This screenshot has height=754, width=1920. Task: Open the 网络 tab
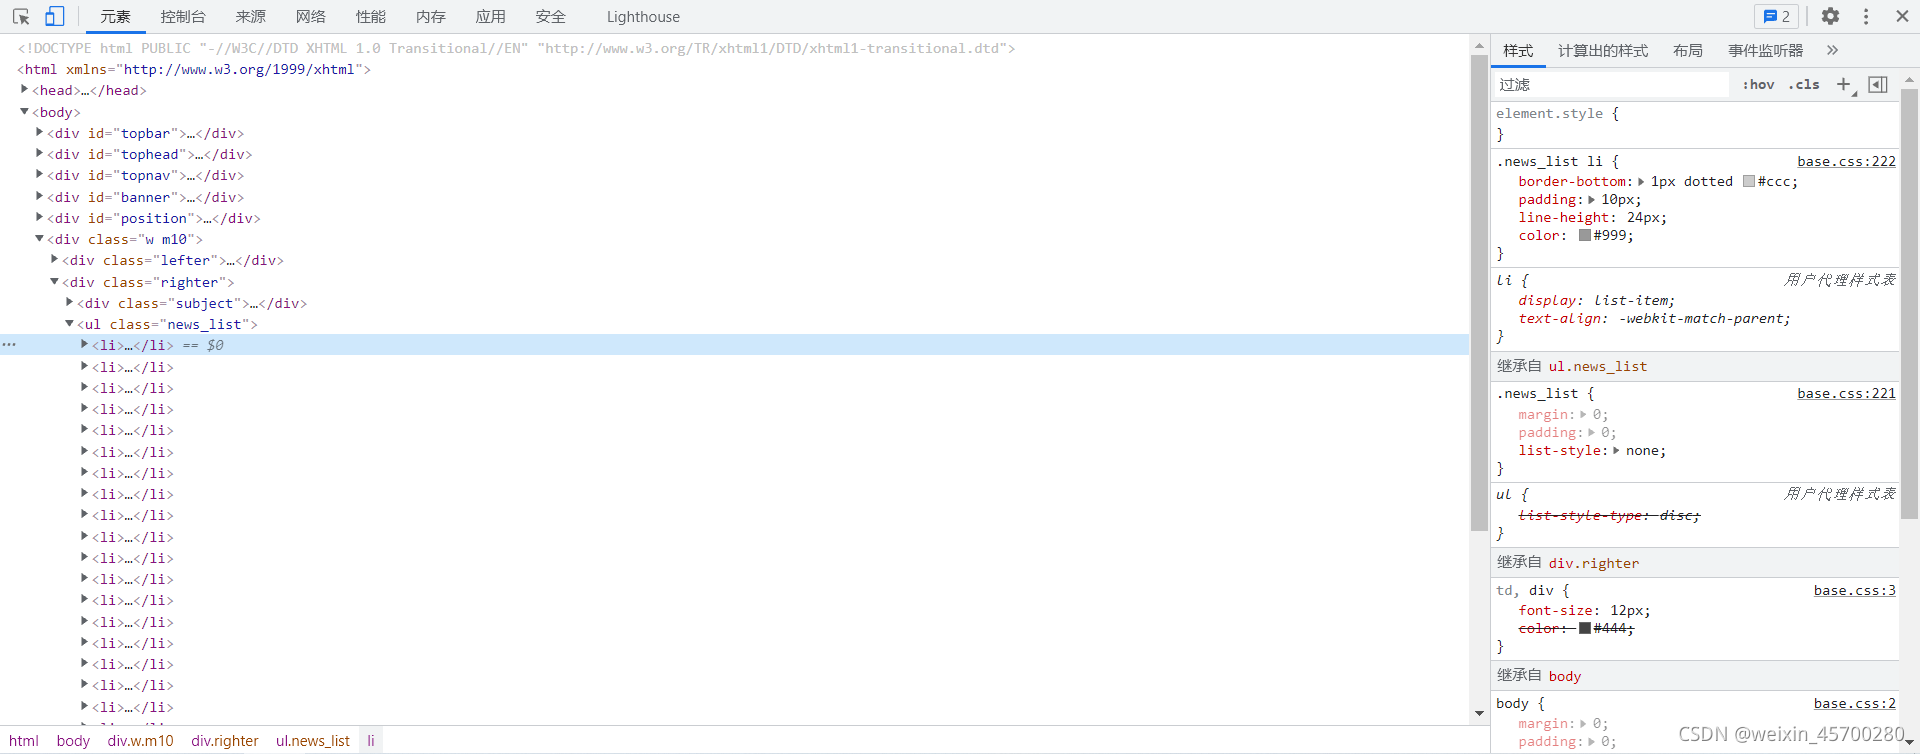pos(311,17)
